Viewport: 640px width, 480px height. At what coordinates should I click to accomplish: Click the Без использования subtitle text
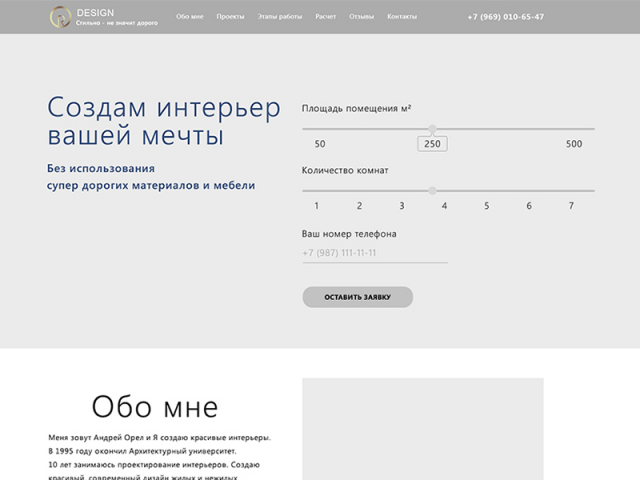coord(101,168)
